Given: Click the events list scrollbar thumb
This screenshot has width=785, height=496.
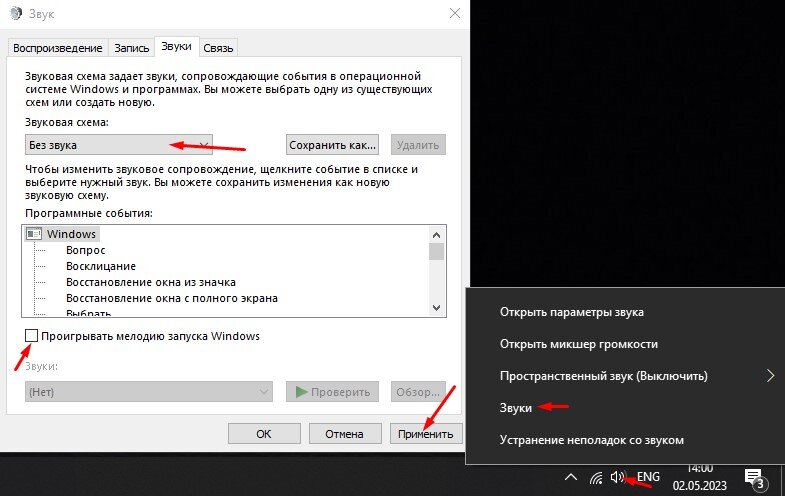Looking at the screenshot, I should [436, 251].
